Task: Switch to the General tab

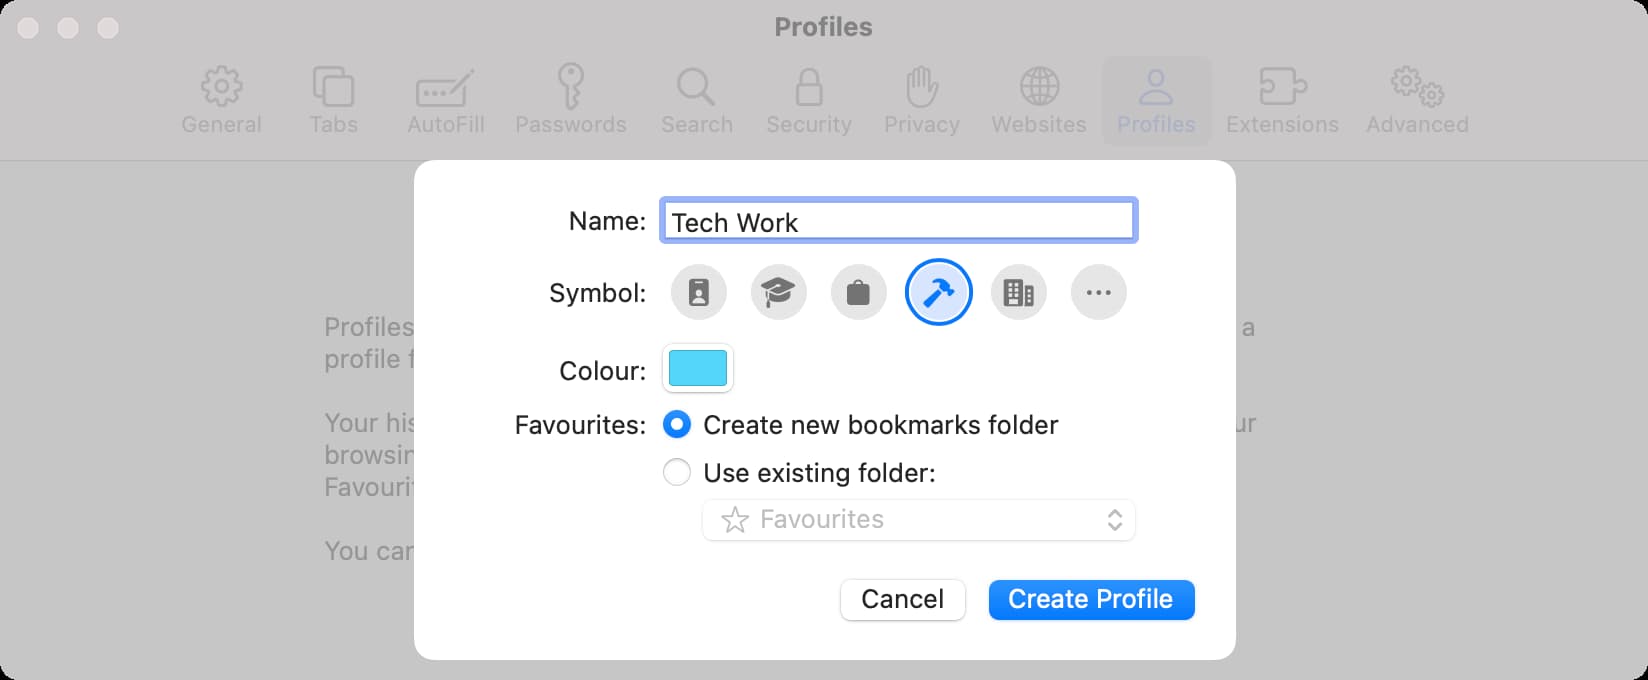Action: click(221, 101)
